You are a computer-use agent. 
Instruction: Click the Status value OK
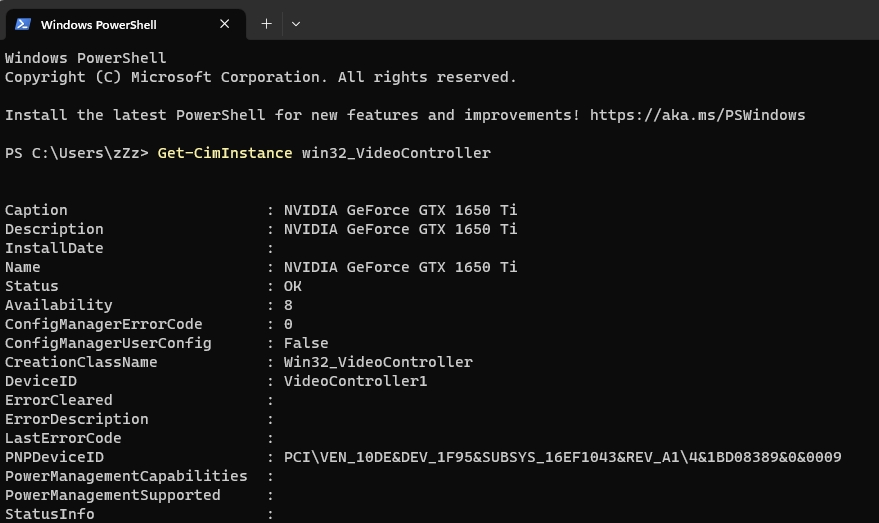[293, 286]
